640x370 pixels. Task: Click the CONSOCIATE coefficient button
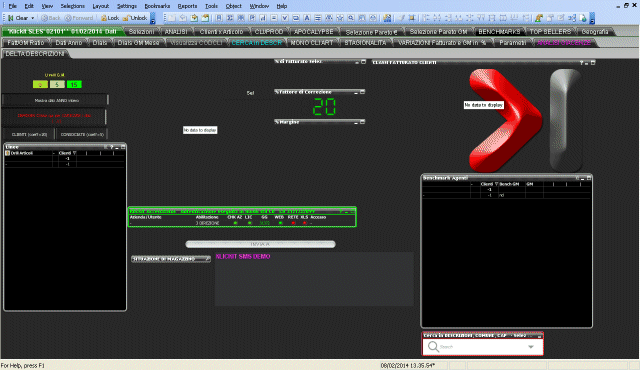click(x=82, y=134)
